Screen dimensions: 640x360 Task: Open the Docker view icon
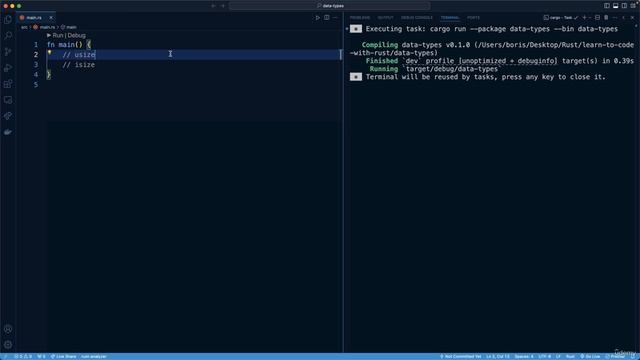pyautogui.click(x=8, y=132)
